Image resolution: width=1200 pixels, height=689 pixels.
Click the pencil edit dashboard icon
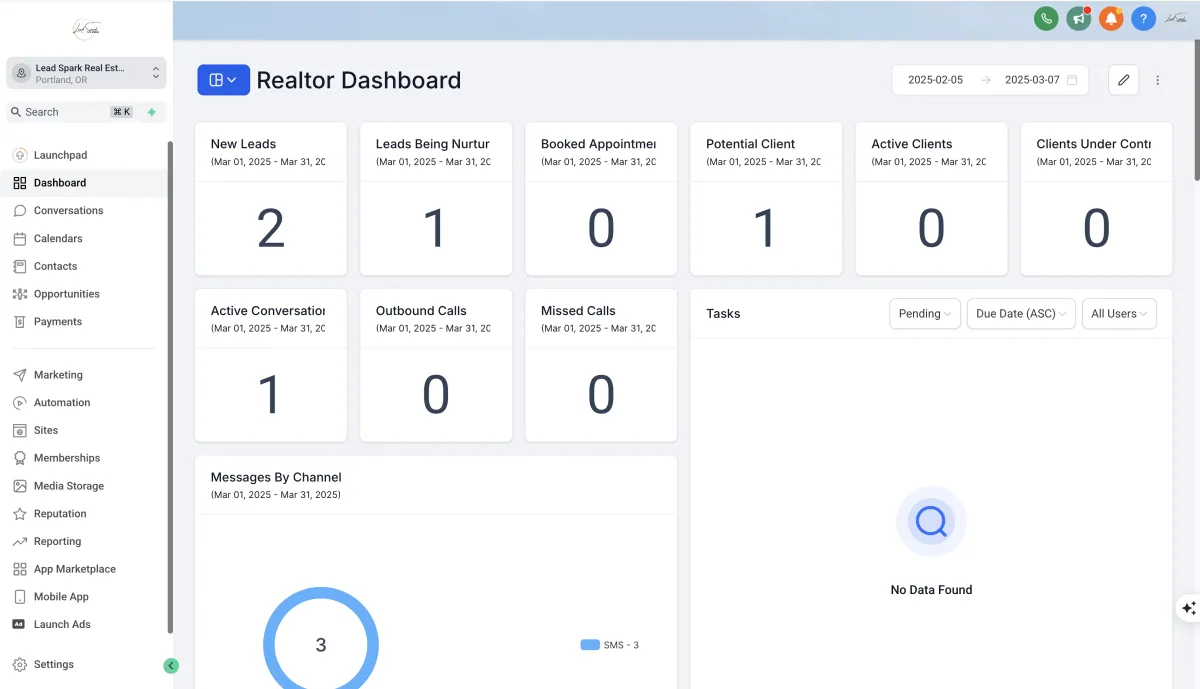[x=1123, y=80]
